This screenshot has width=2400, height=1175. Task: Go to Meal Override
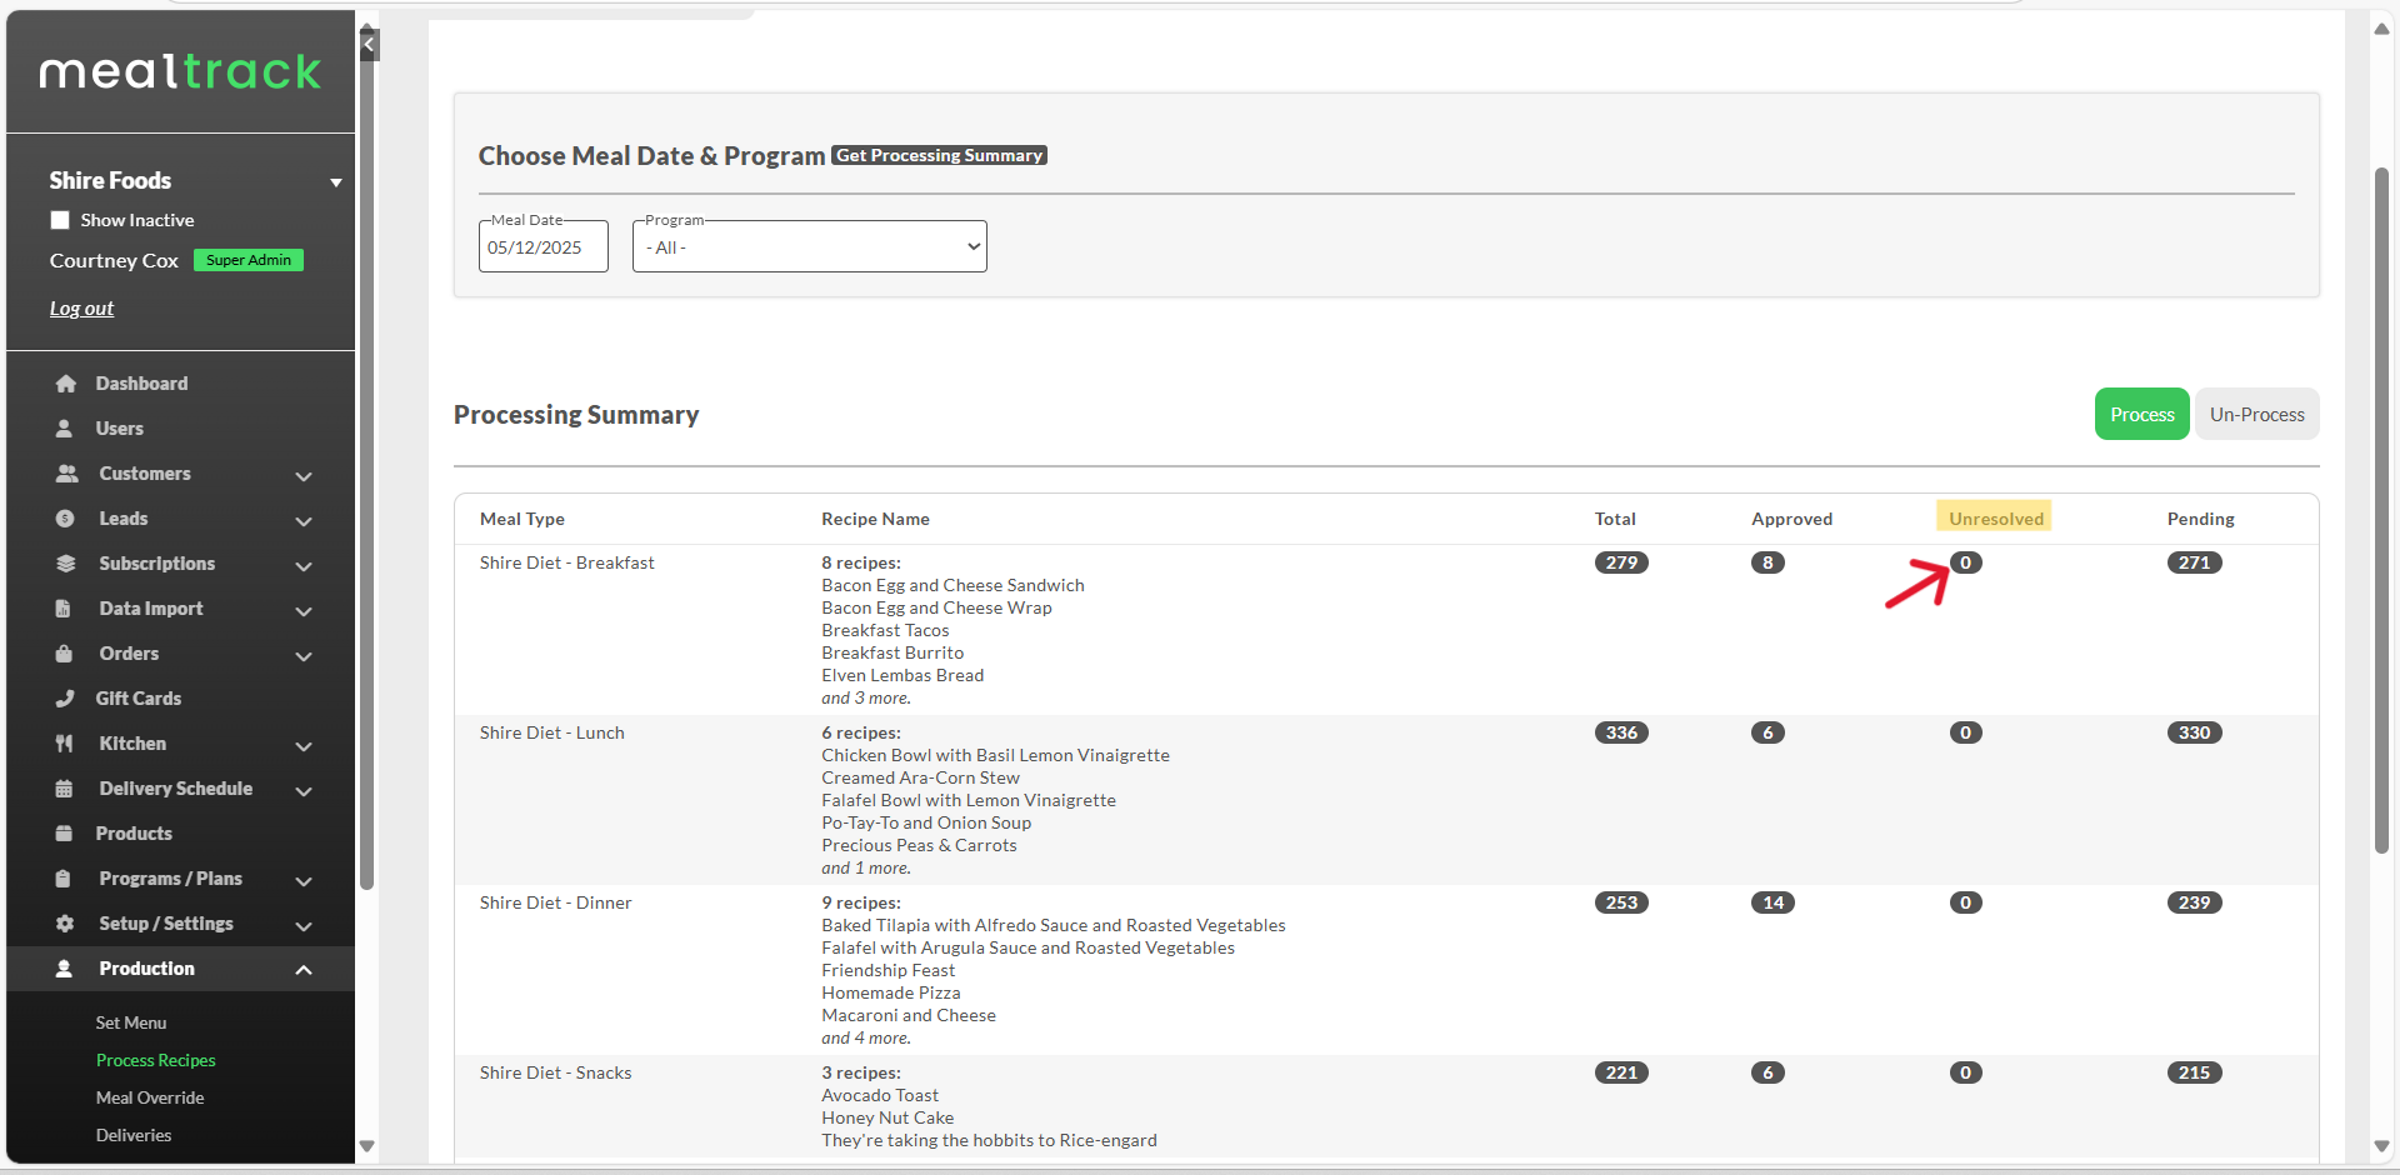(x=150, y=1097)
